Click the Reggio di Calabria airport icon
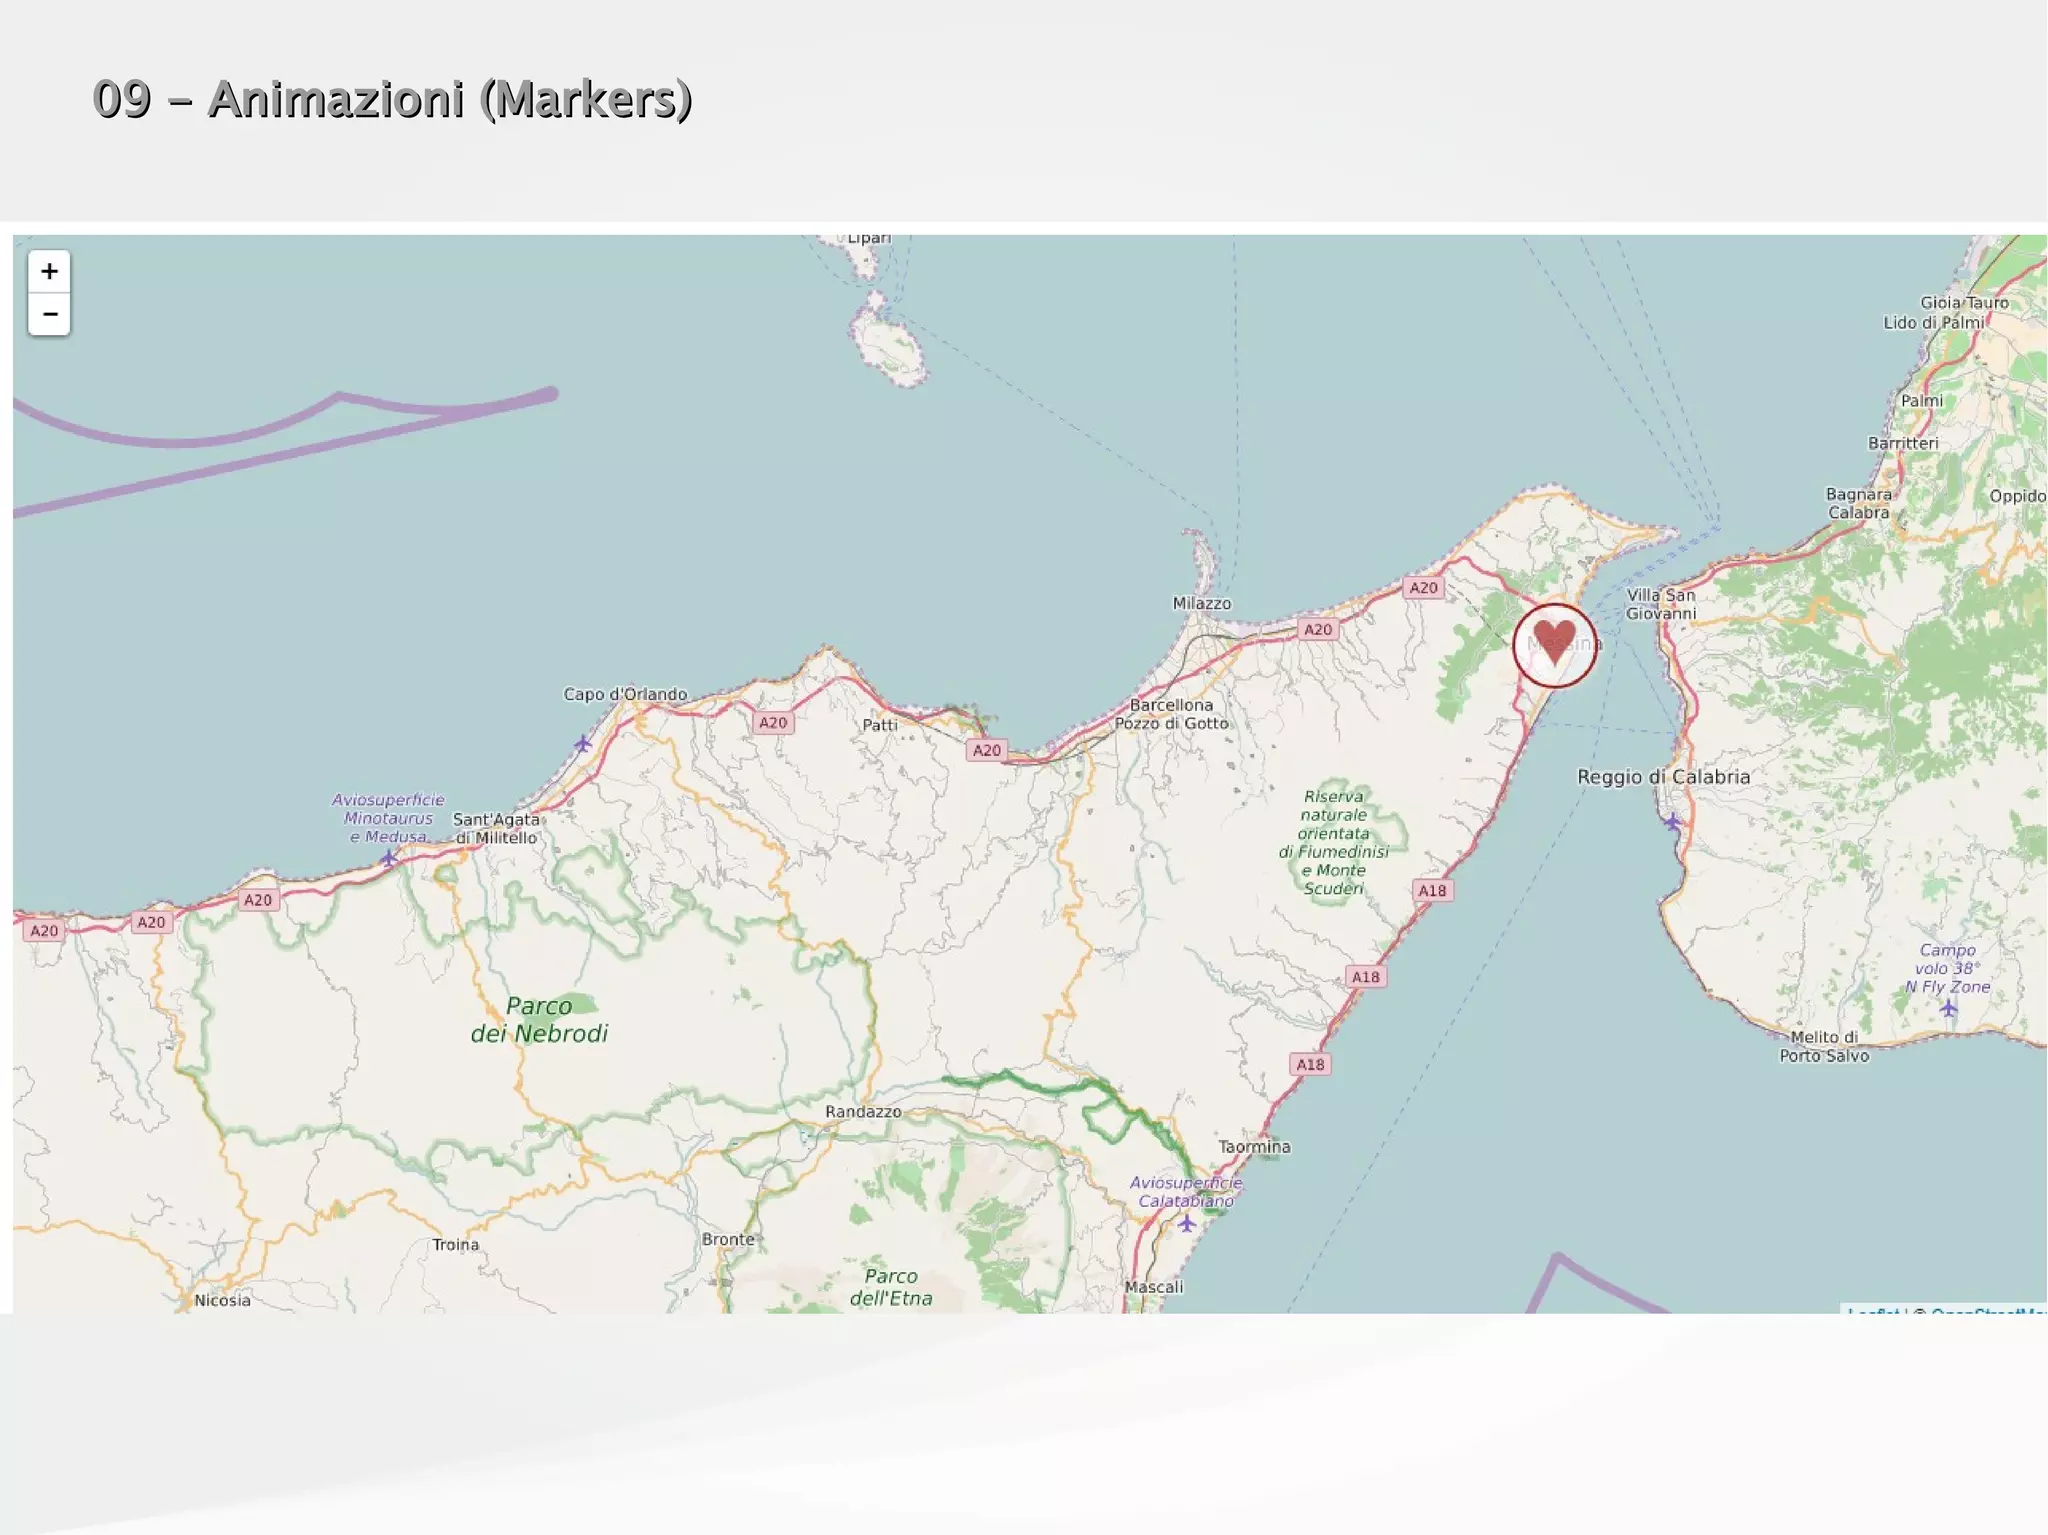The width and height of the screenshot is (2048, 1535). pyautogui.click(x=1673, y=822)
